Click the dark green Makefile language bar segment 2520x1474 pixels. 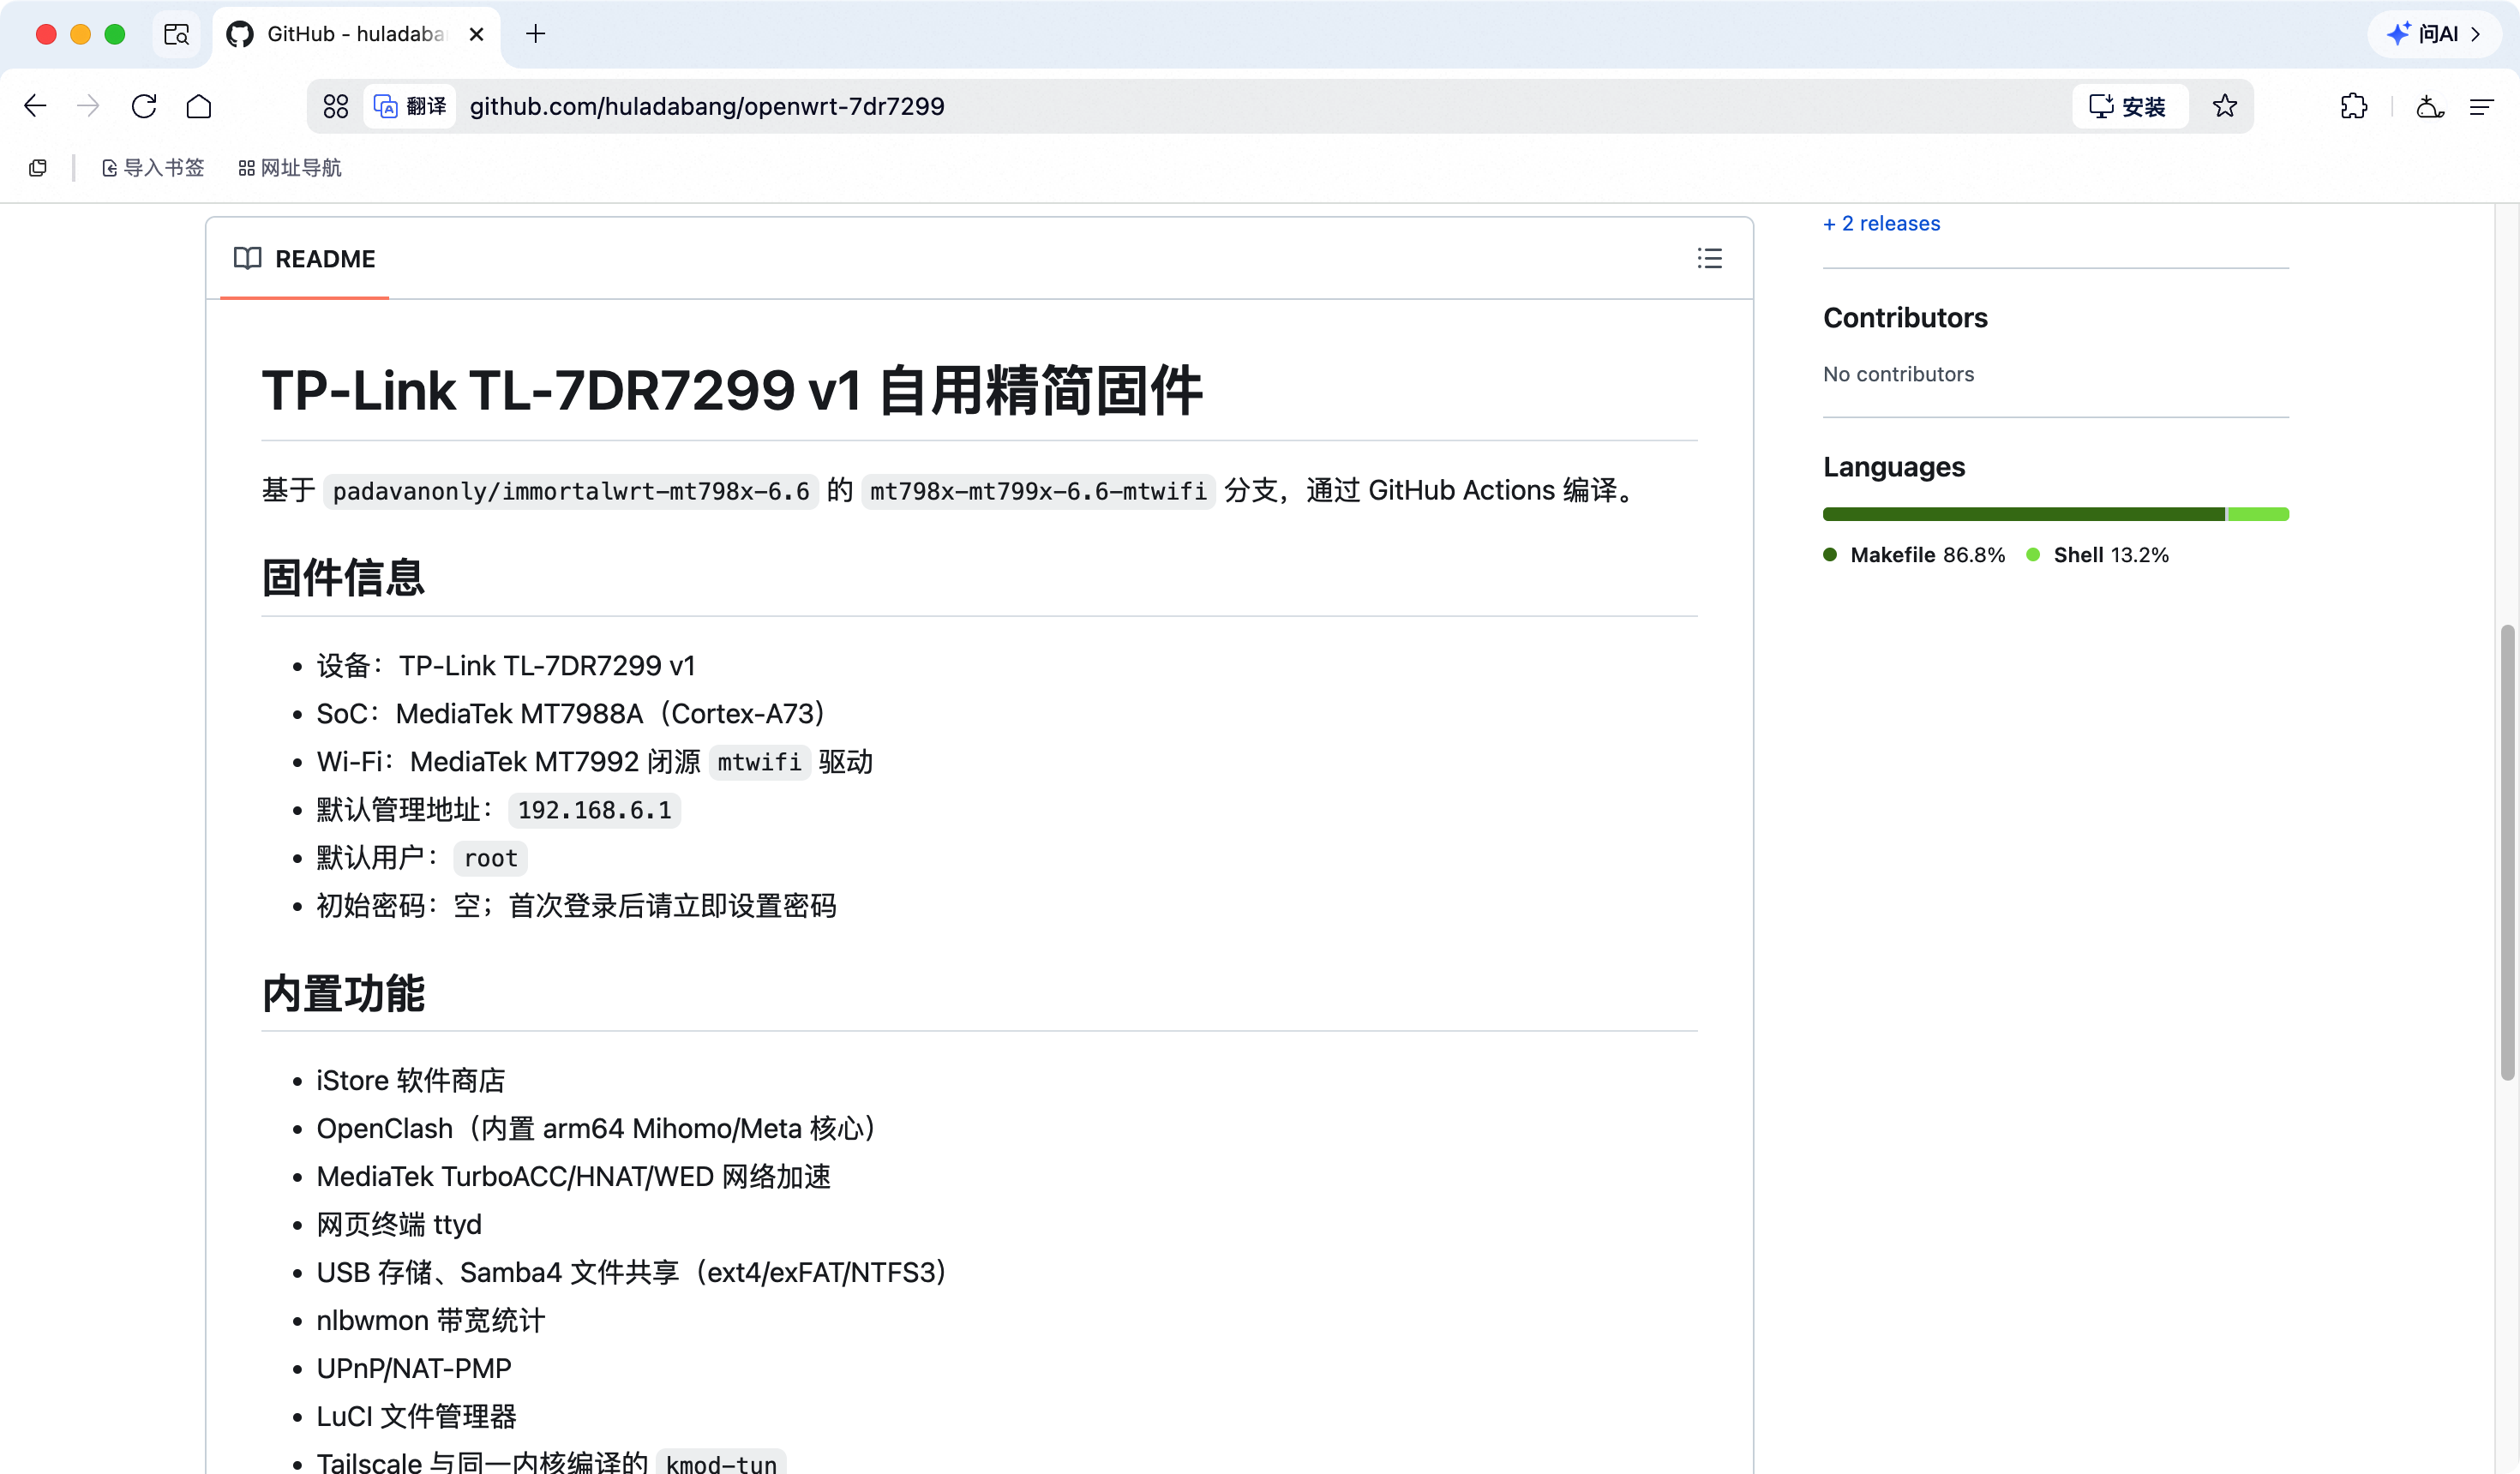pyautogui.click(x=2023, y=514)
